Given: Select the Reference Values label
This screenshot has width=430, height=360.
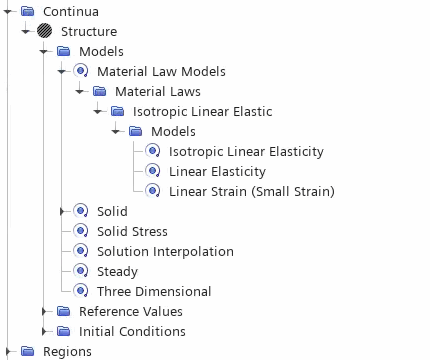Looking at the screenshot, I should coord(131,311).
